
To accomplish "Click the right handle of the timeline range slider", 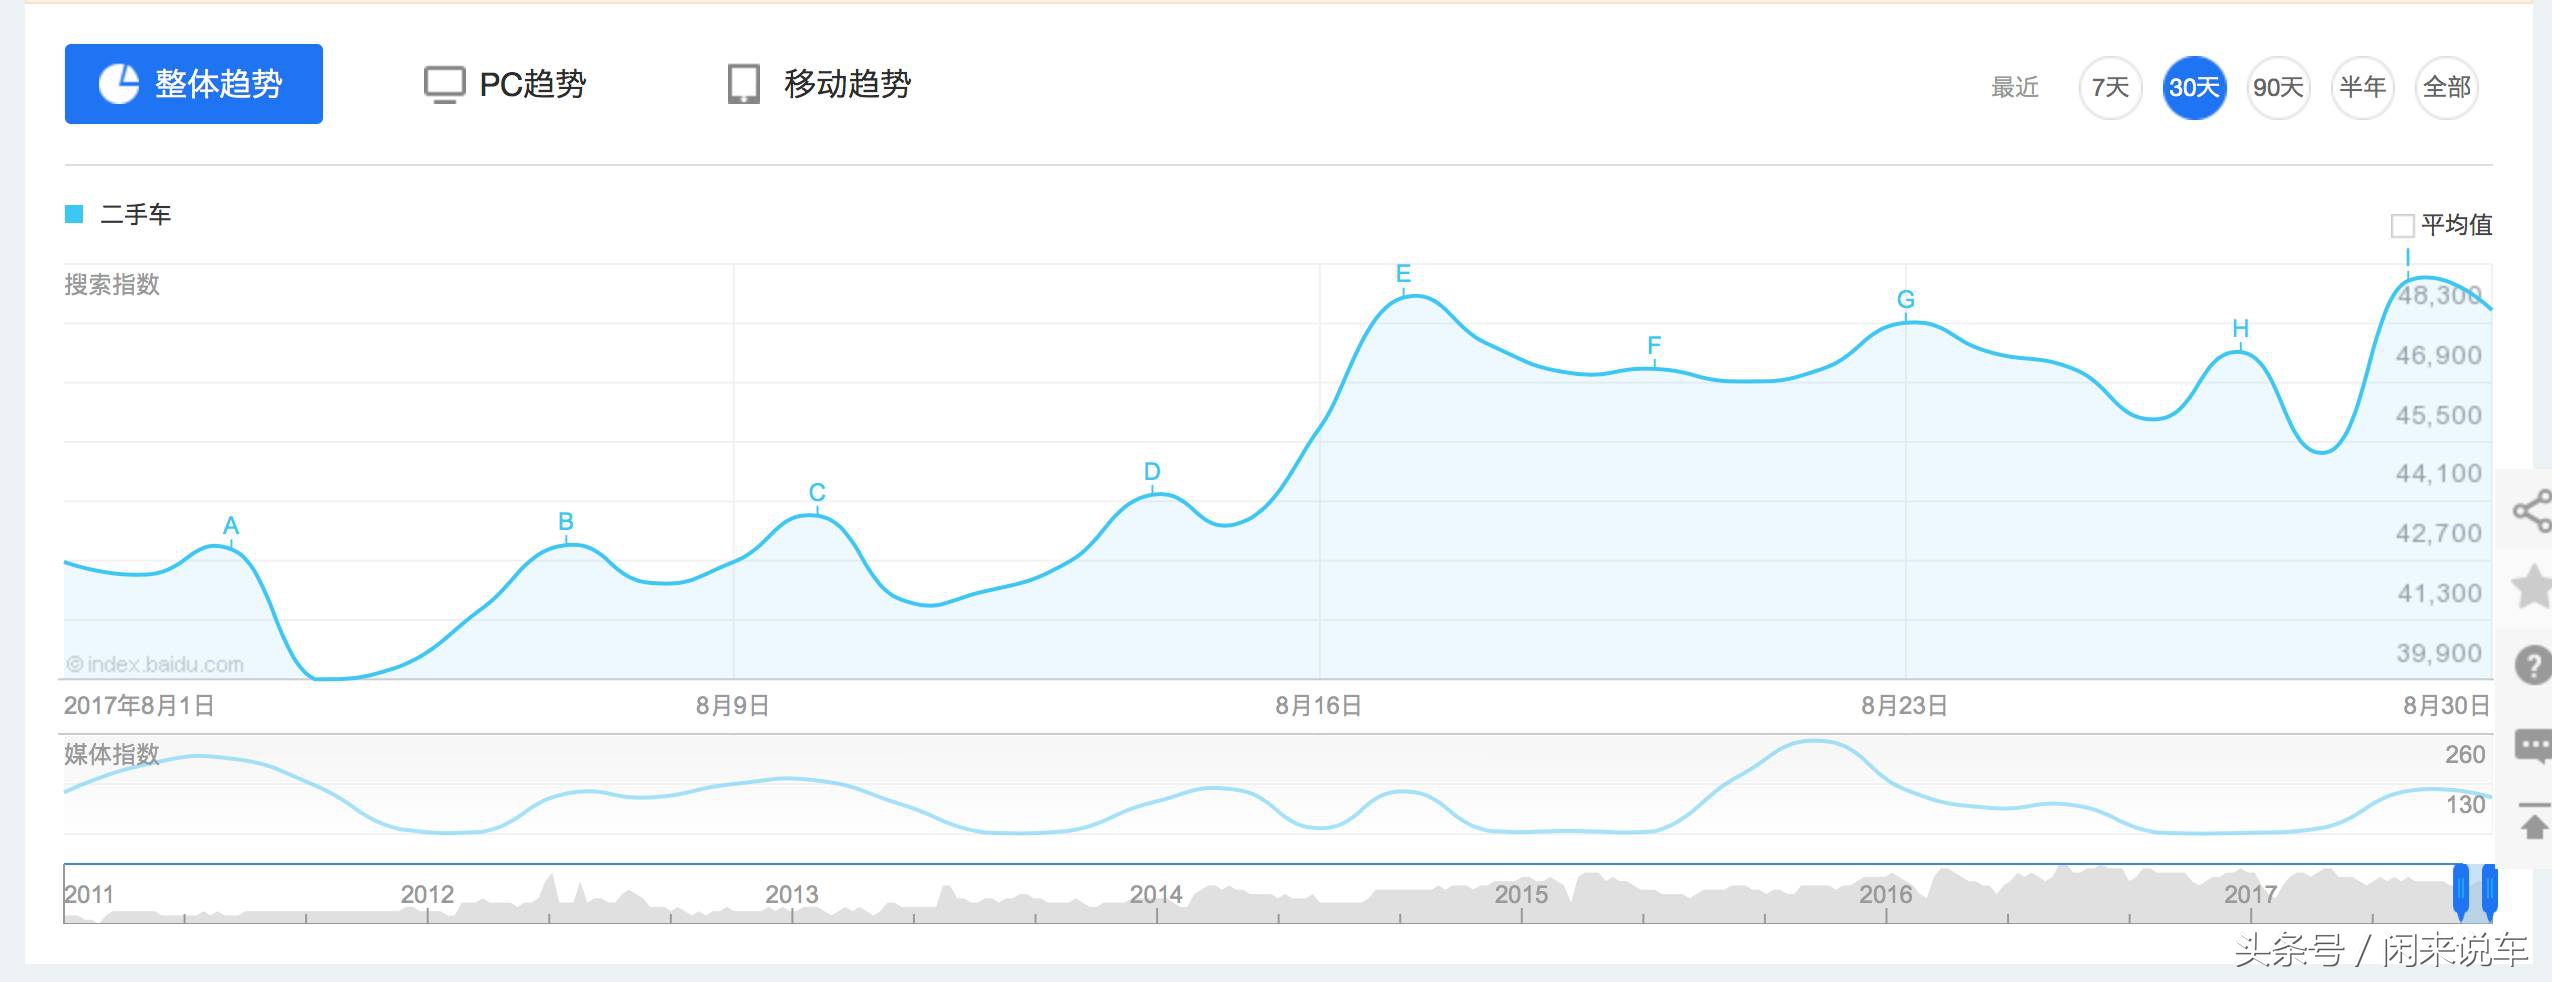I will pos(2490,892).
